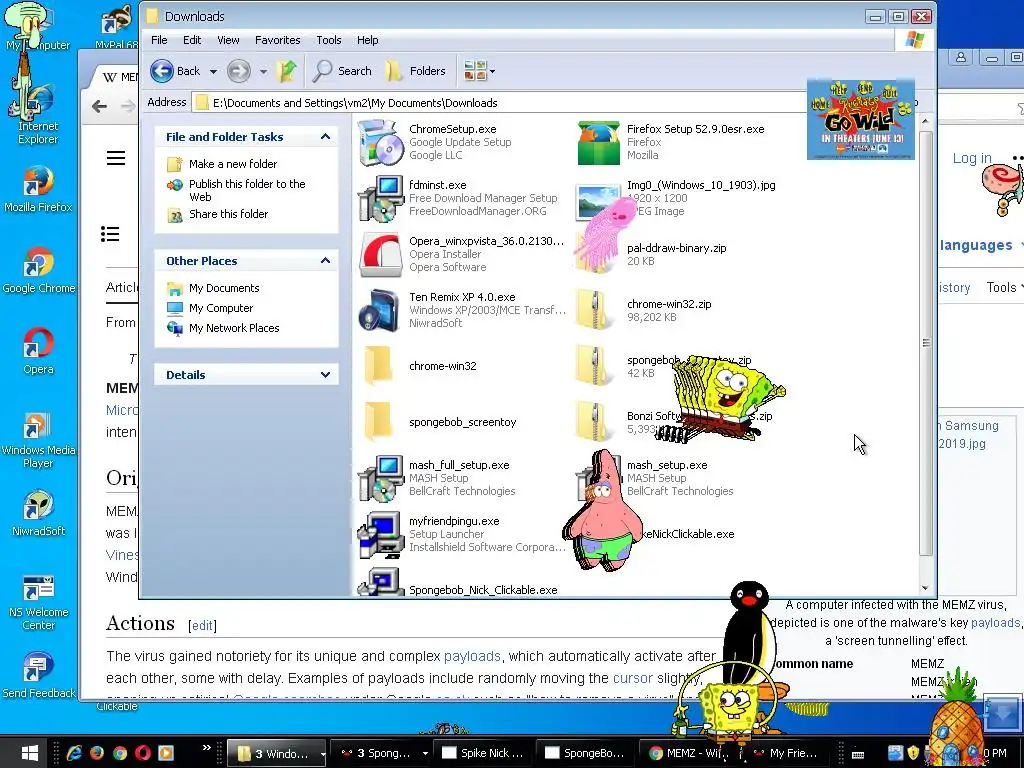1024x768 pixels.
Task: Select myfriendpingu.exe icon
Action: pyautogui.click(x=381, y=534)
